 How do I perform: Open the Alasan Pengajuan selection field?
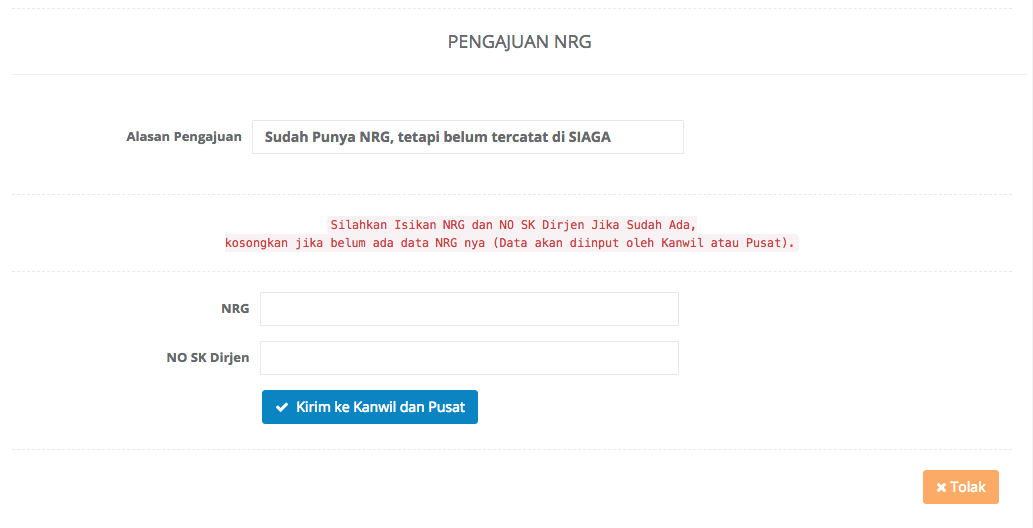coord(468,137)
